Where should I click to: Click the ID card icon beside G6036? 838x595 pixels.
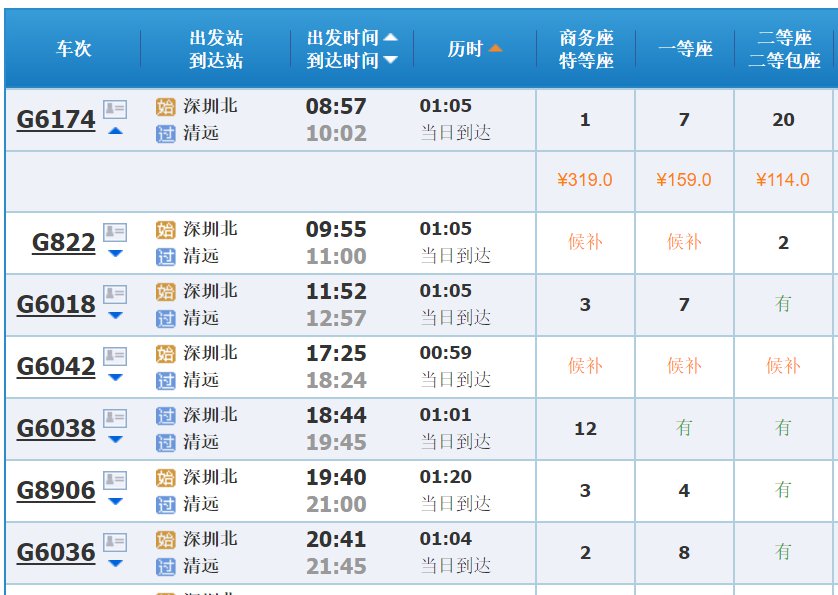coord(115,542)
